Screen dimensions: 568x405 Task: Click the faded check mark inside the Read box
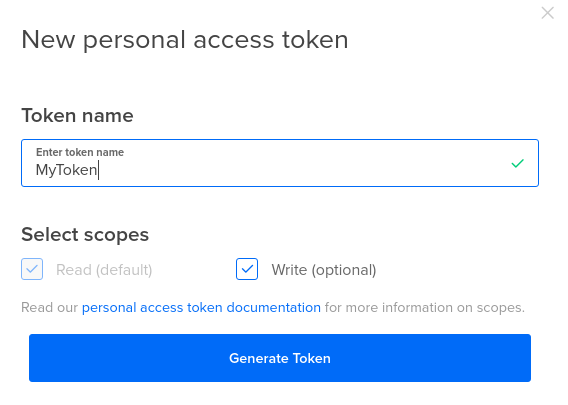[x=32, y=269]
